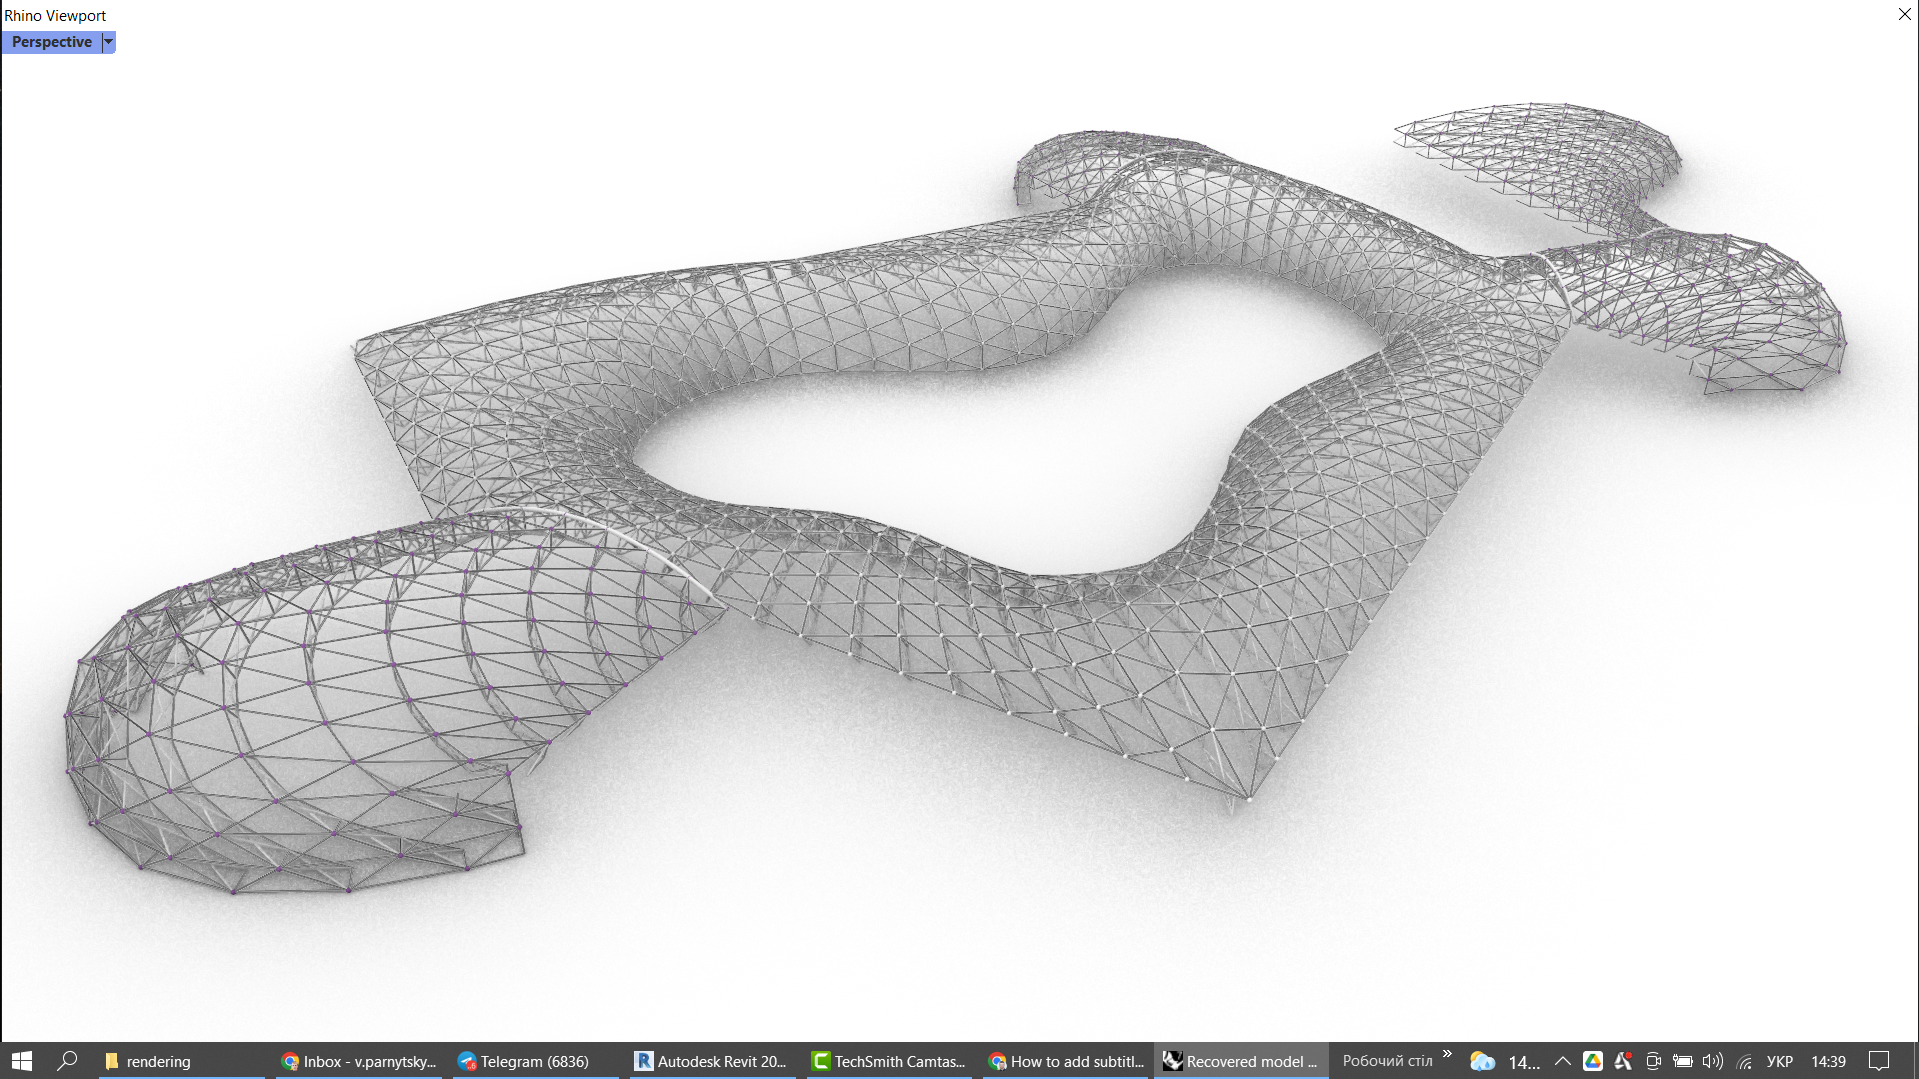1919x1079 pixels.
Task: Open the notification action center
Action: point(1879,1061)
